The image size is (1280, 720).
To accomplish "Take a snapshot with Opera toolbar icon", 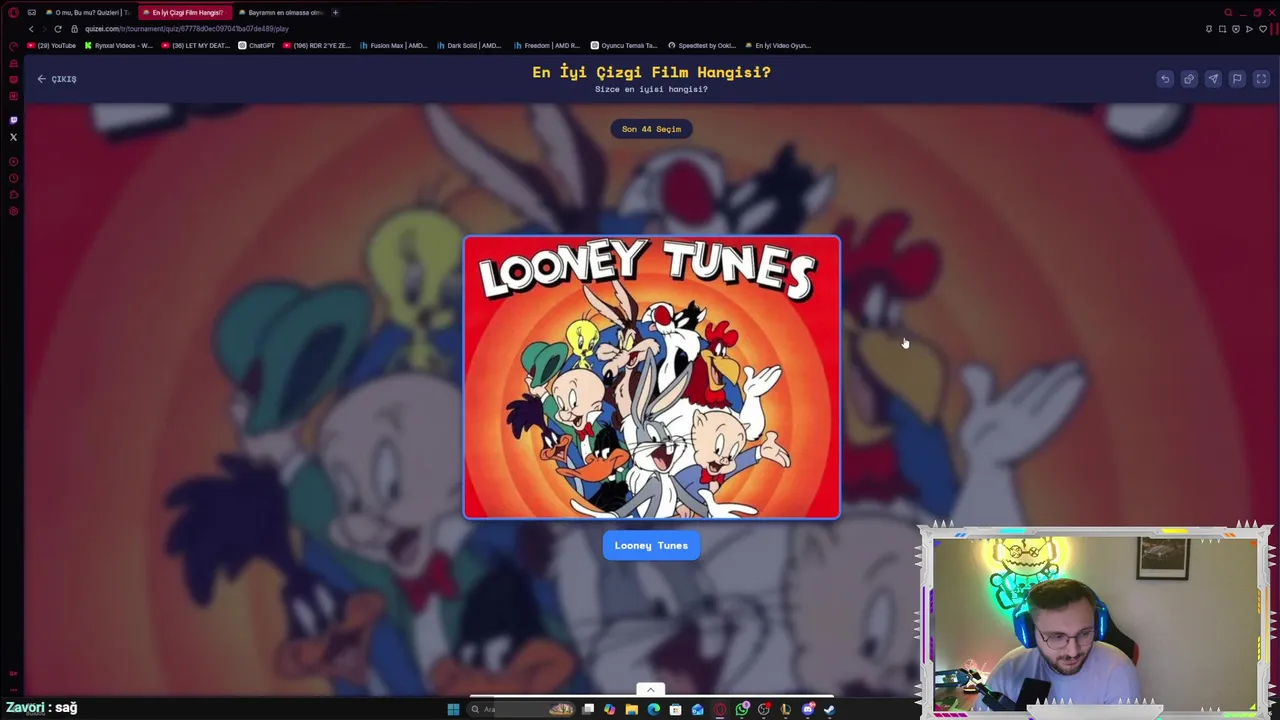I will click(x=1222, y=29).
